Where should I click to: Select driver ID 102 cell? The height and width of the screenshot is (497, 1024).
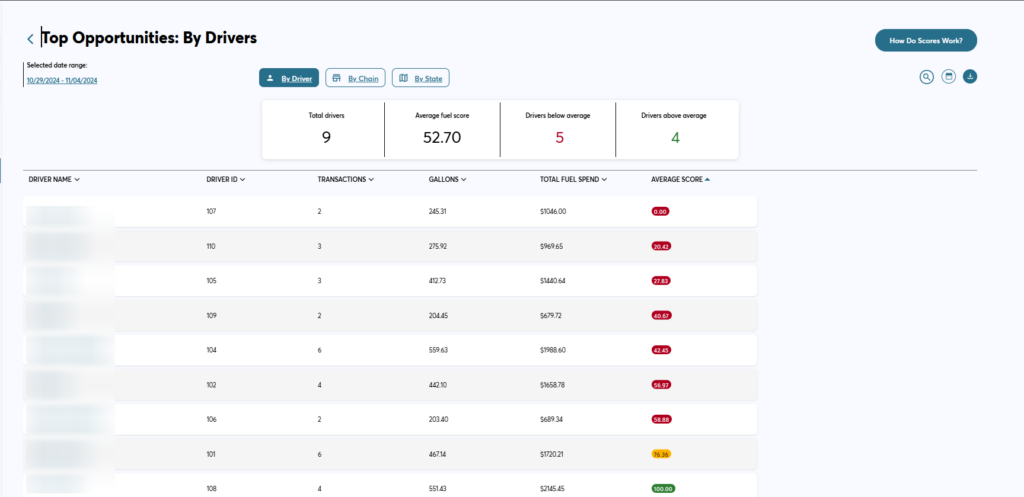tap(211, 385)
